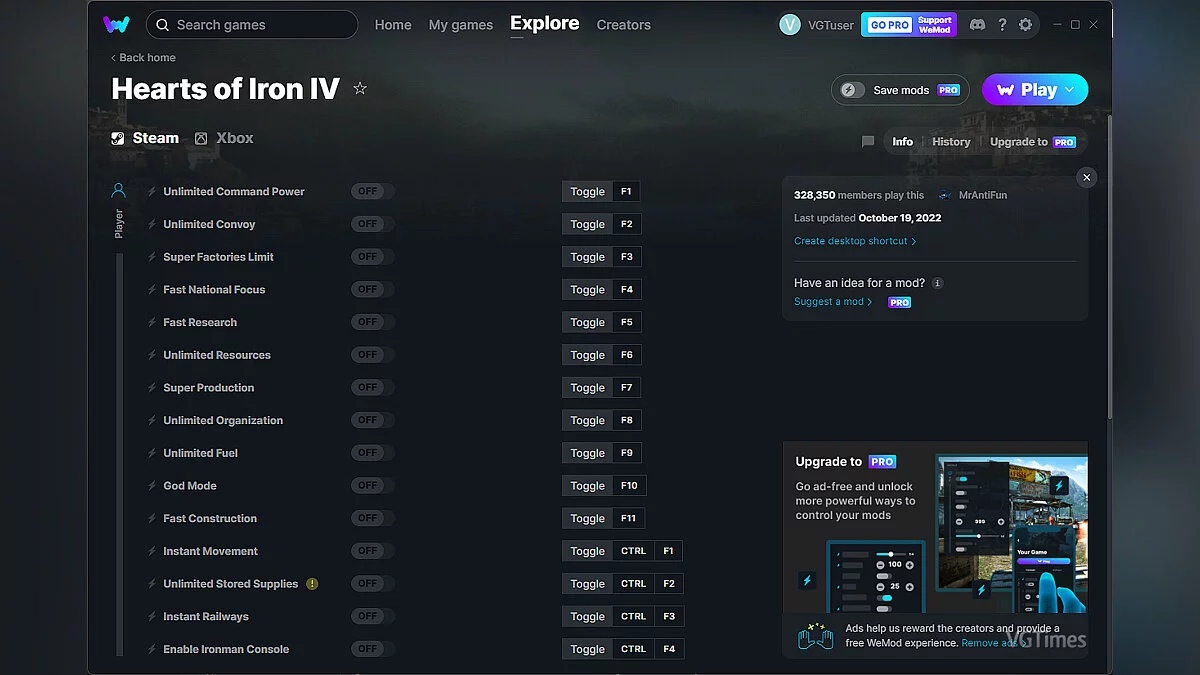Screen dimensions: 1200x675
Task: Open the Discord icon link
Action: point(977,25)
